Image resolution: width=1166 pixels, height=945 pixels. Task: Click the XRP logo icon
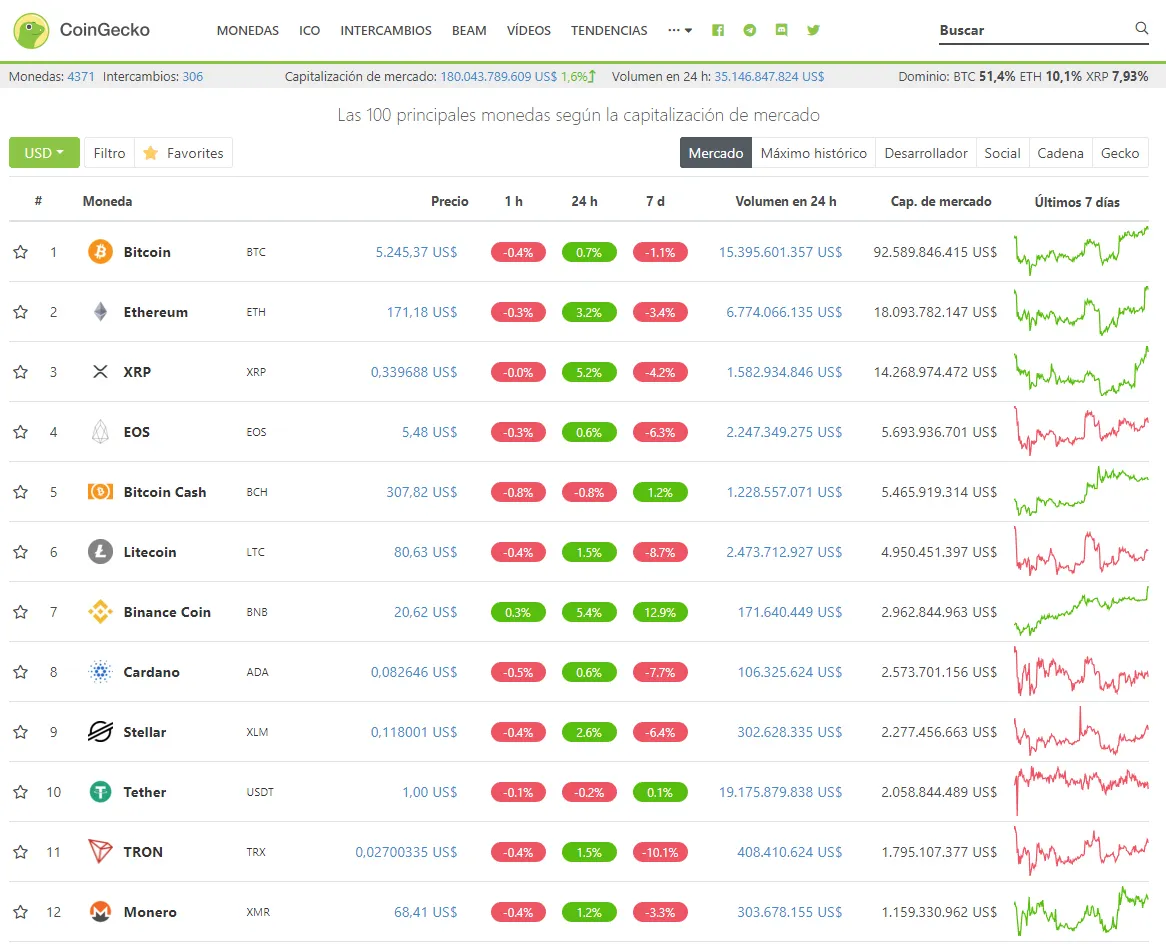[100, 372]
